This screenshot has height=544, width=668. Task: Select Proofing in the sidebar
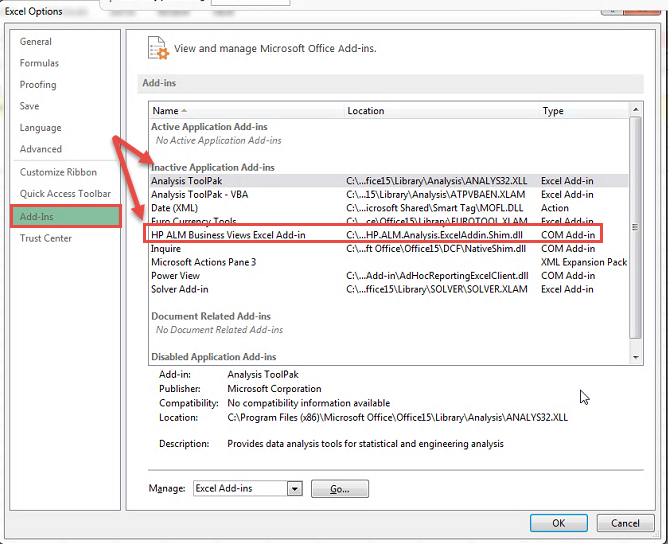coord(38,84)
